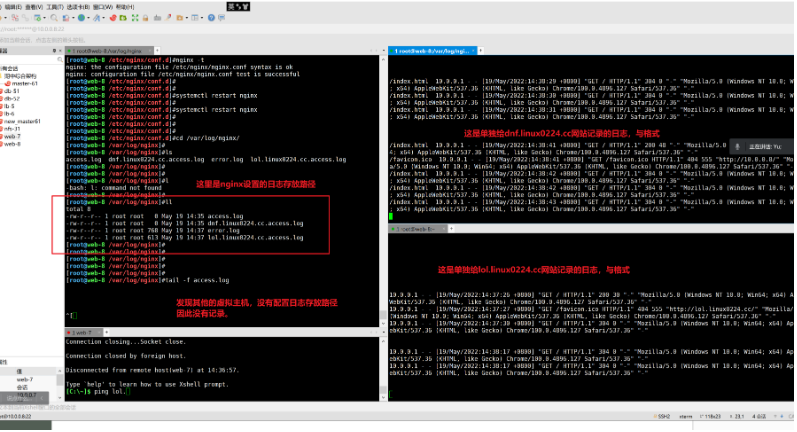Open the 帮助(H) menu
This screenshot has width=797, height=432.
(125, 7)
